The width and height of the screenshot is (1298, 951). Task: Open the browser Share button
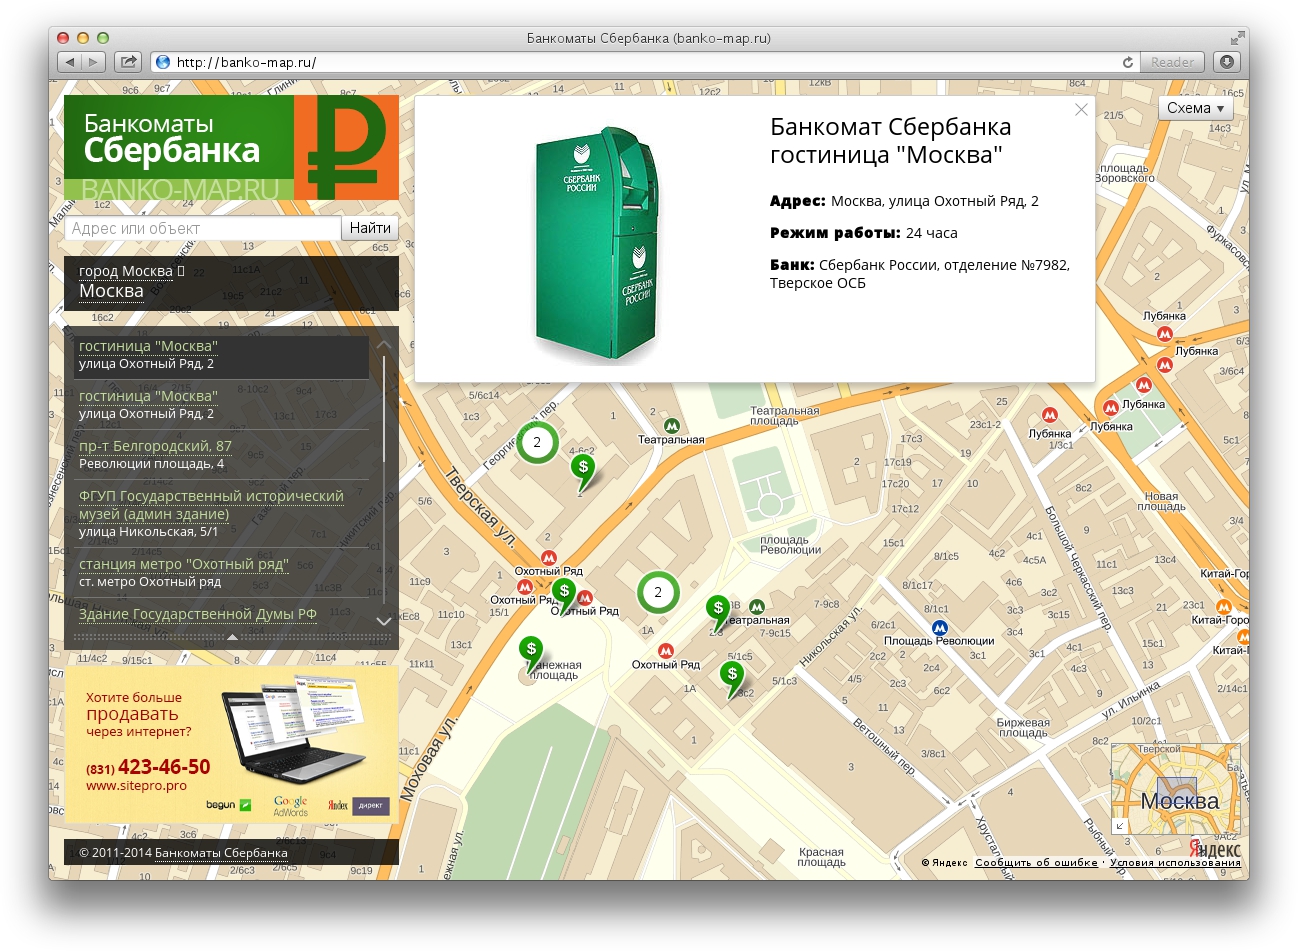click(x=128, y=62)
